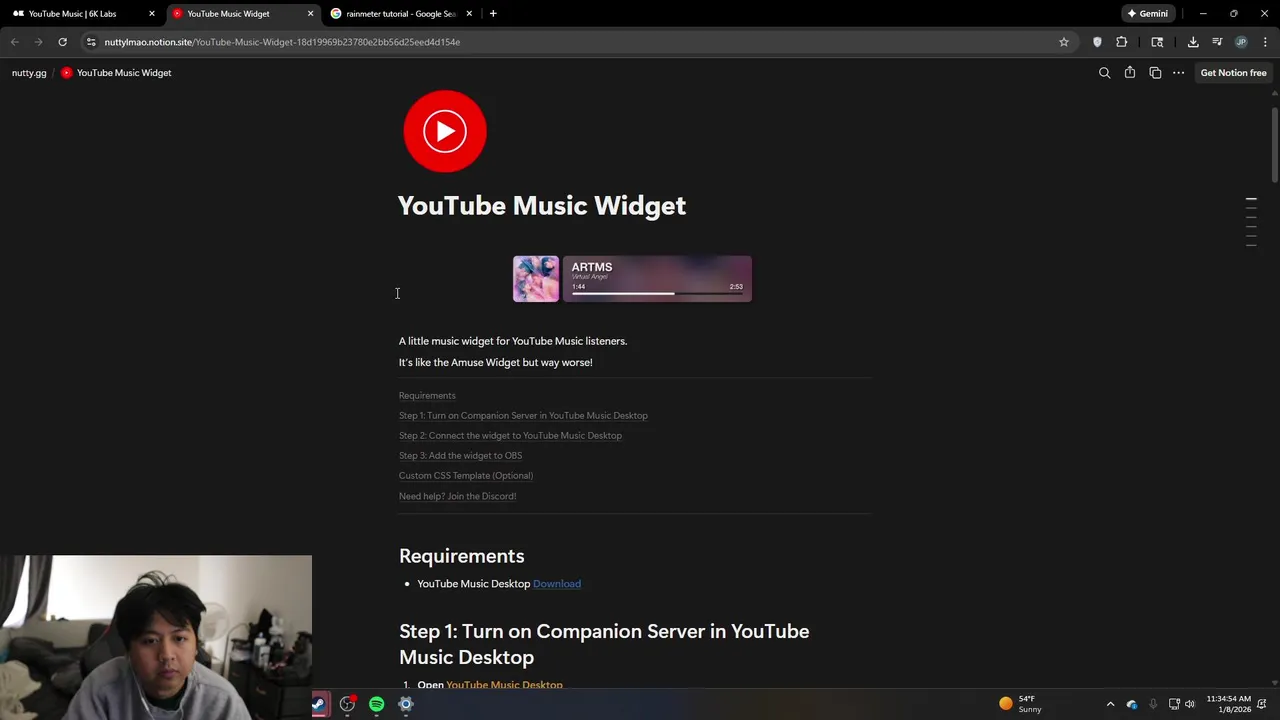The height and width of the screenshot is (720, 1280).
Task: Open the media controls icon
Action: tap(1217, 42)
